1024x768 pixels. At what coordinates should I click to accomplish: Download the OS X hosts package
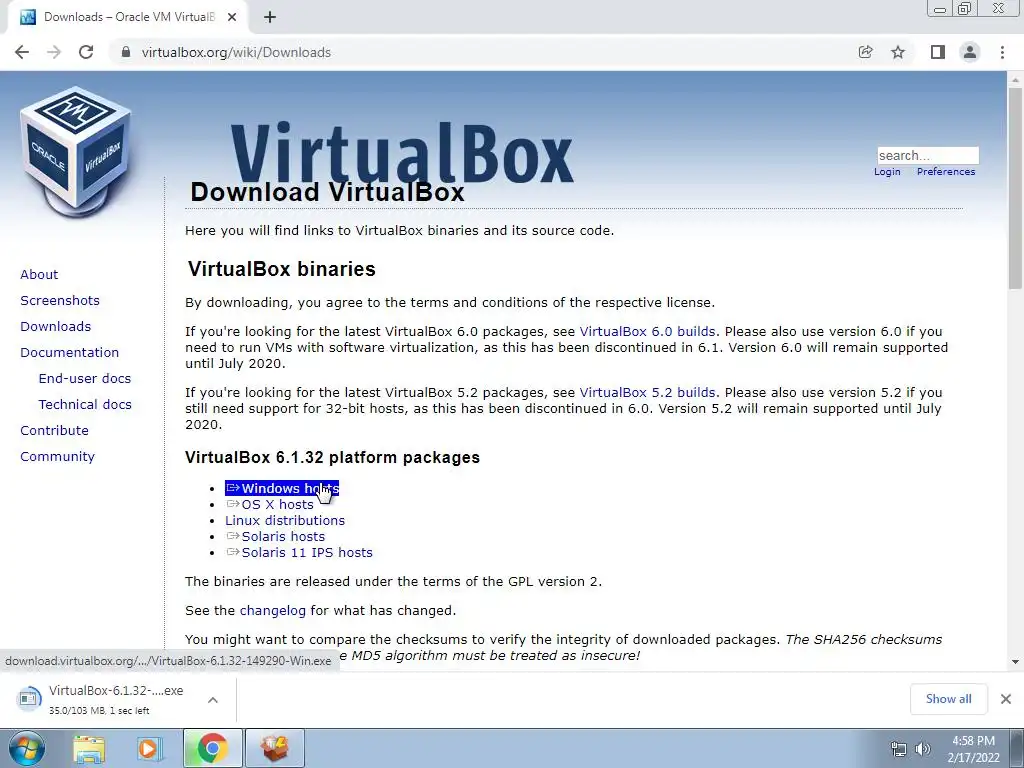(270, 505)
